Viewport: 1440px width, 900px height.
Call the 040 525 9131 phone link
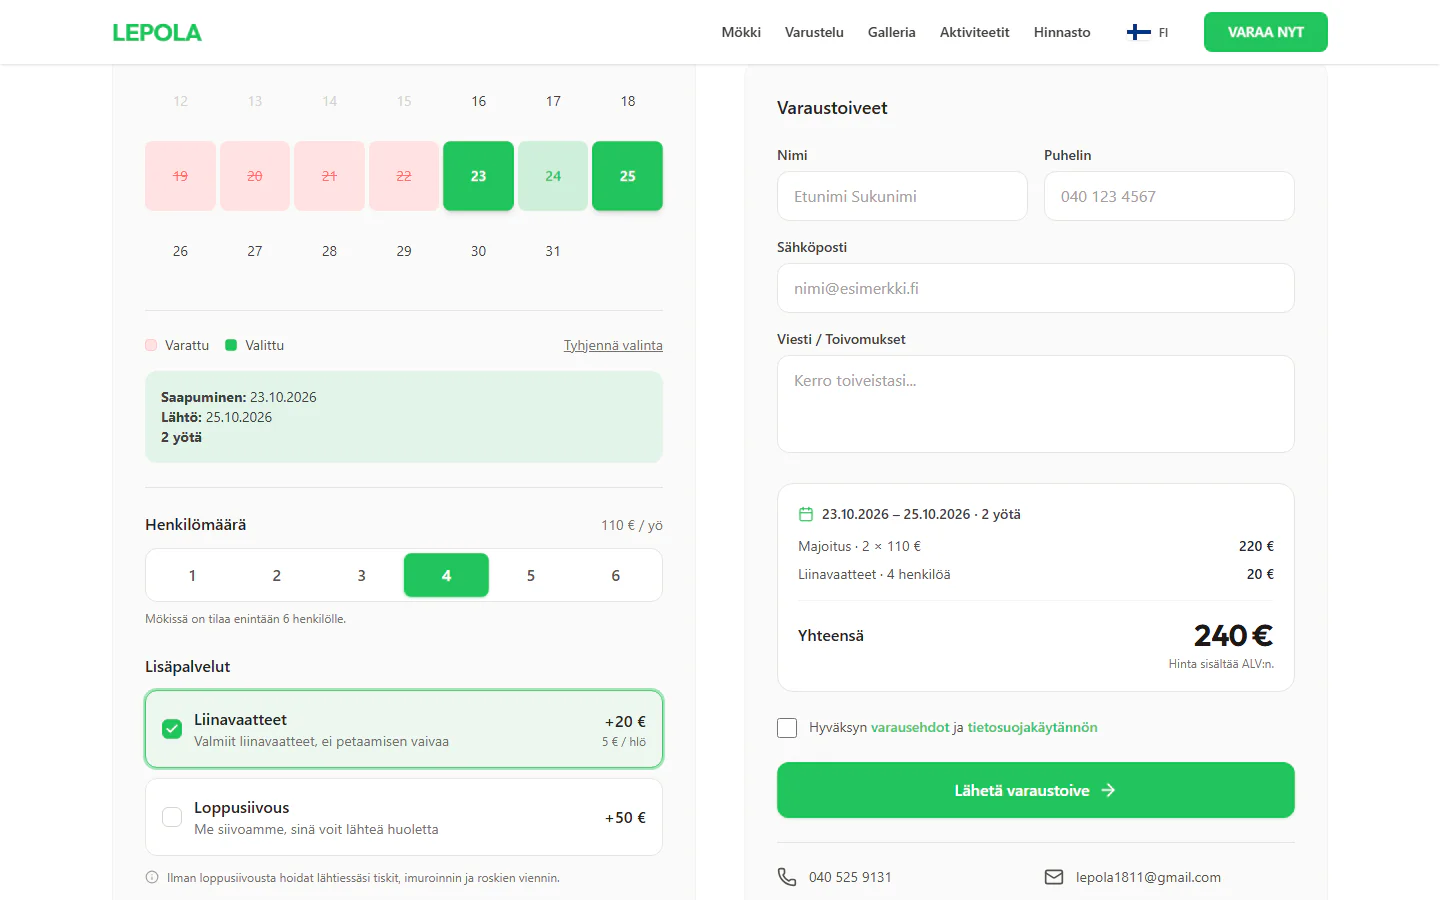[850, 877]
